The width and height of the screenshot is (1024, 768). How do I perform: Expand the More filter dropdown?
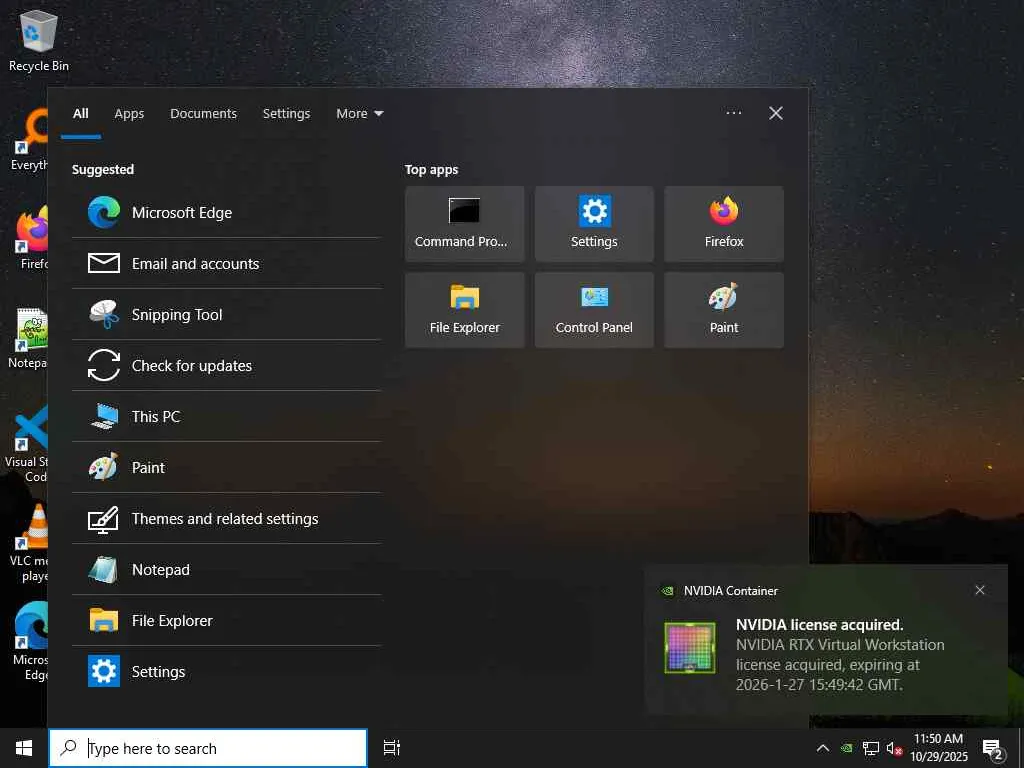359,114
